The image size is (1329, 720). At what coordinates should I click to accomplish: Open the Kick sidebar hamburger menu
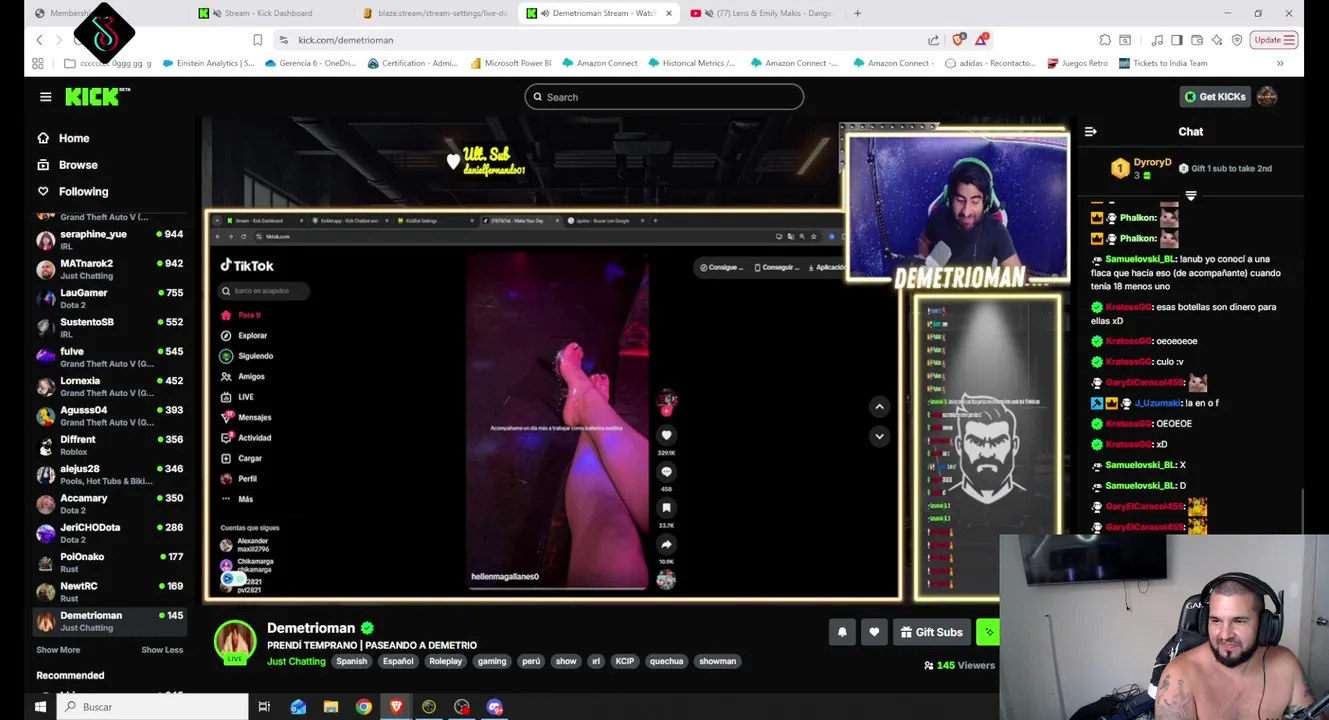pyautogui.click(x=45, y=97)
